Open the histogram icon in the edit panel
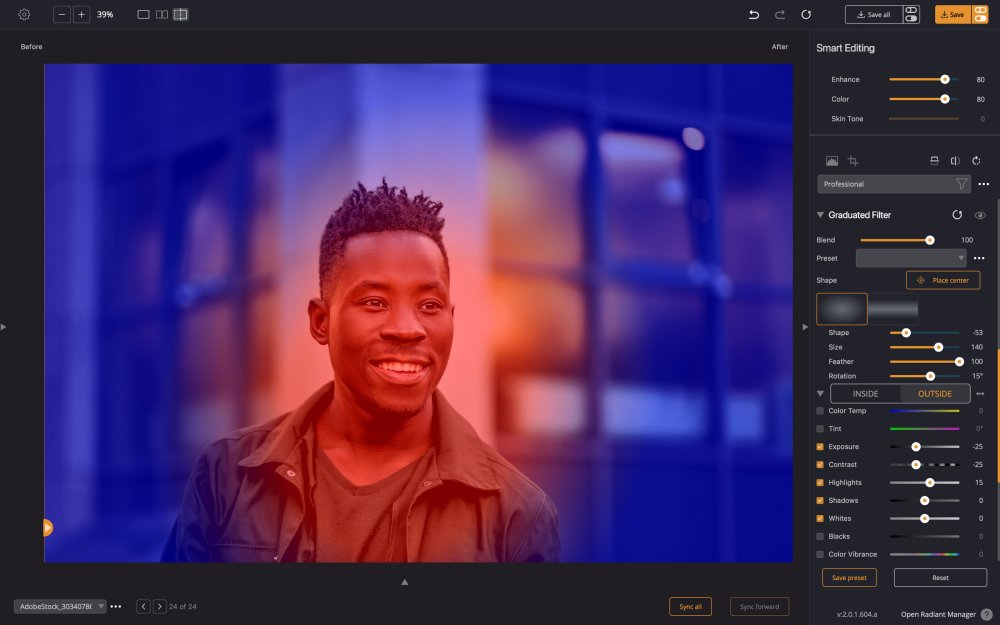 click(x=832, y=160)
